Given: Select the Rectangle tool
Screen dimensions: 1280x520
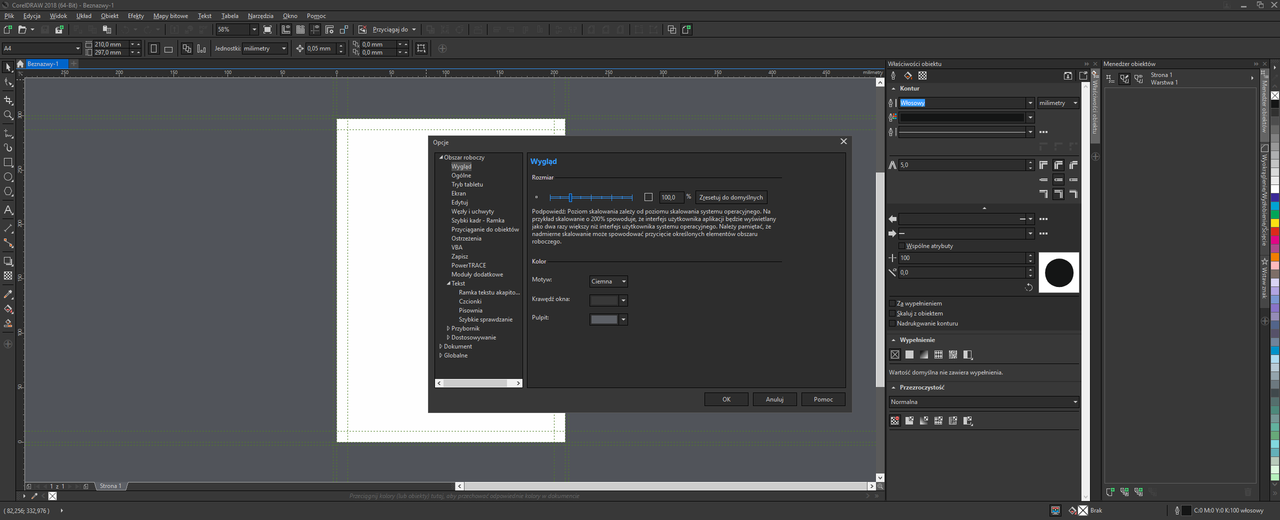Looking at the screenshot, I should click(x=8, y=162).
